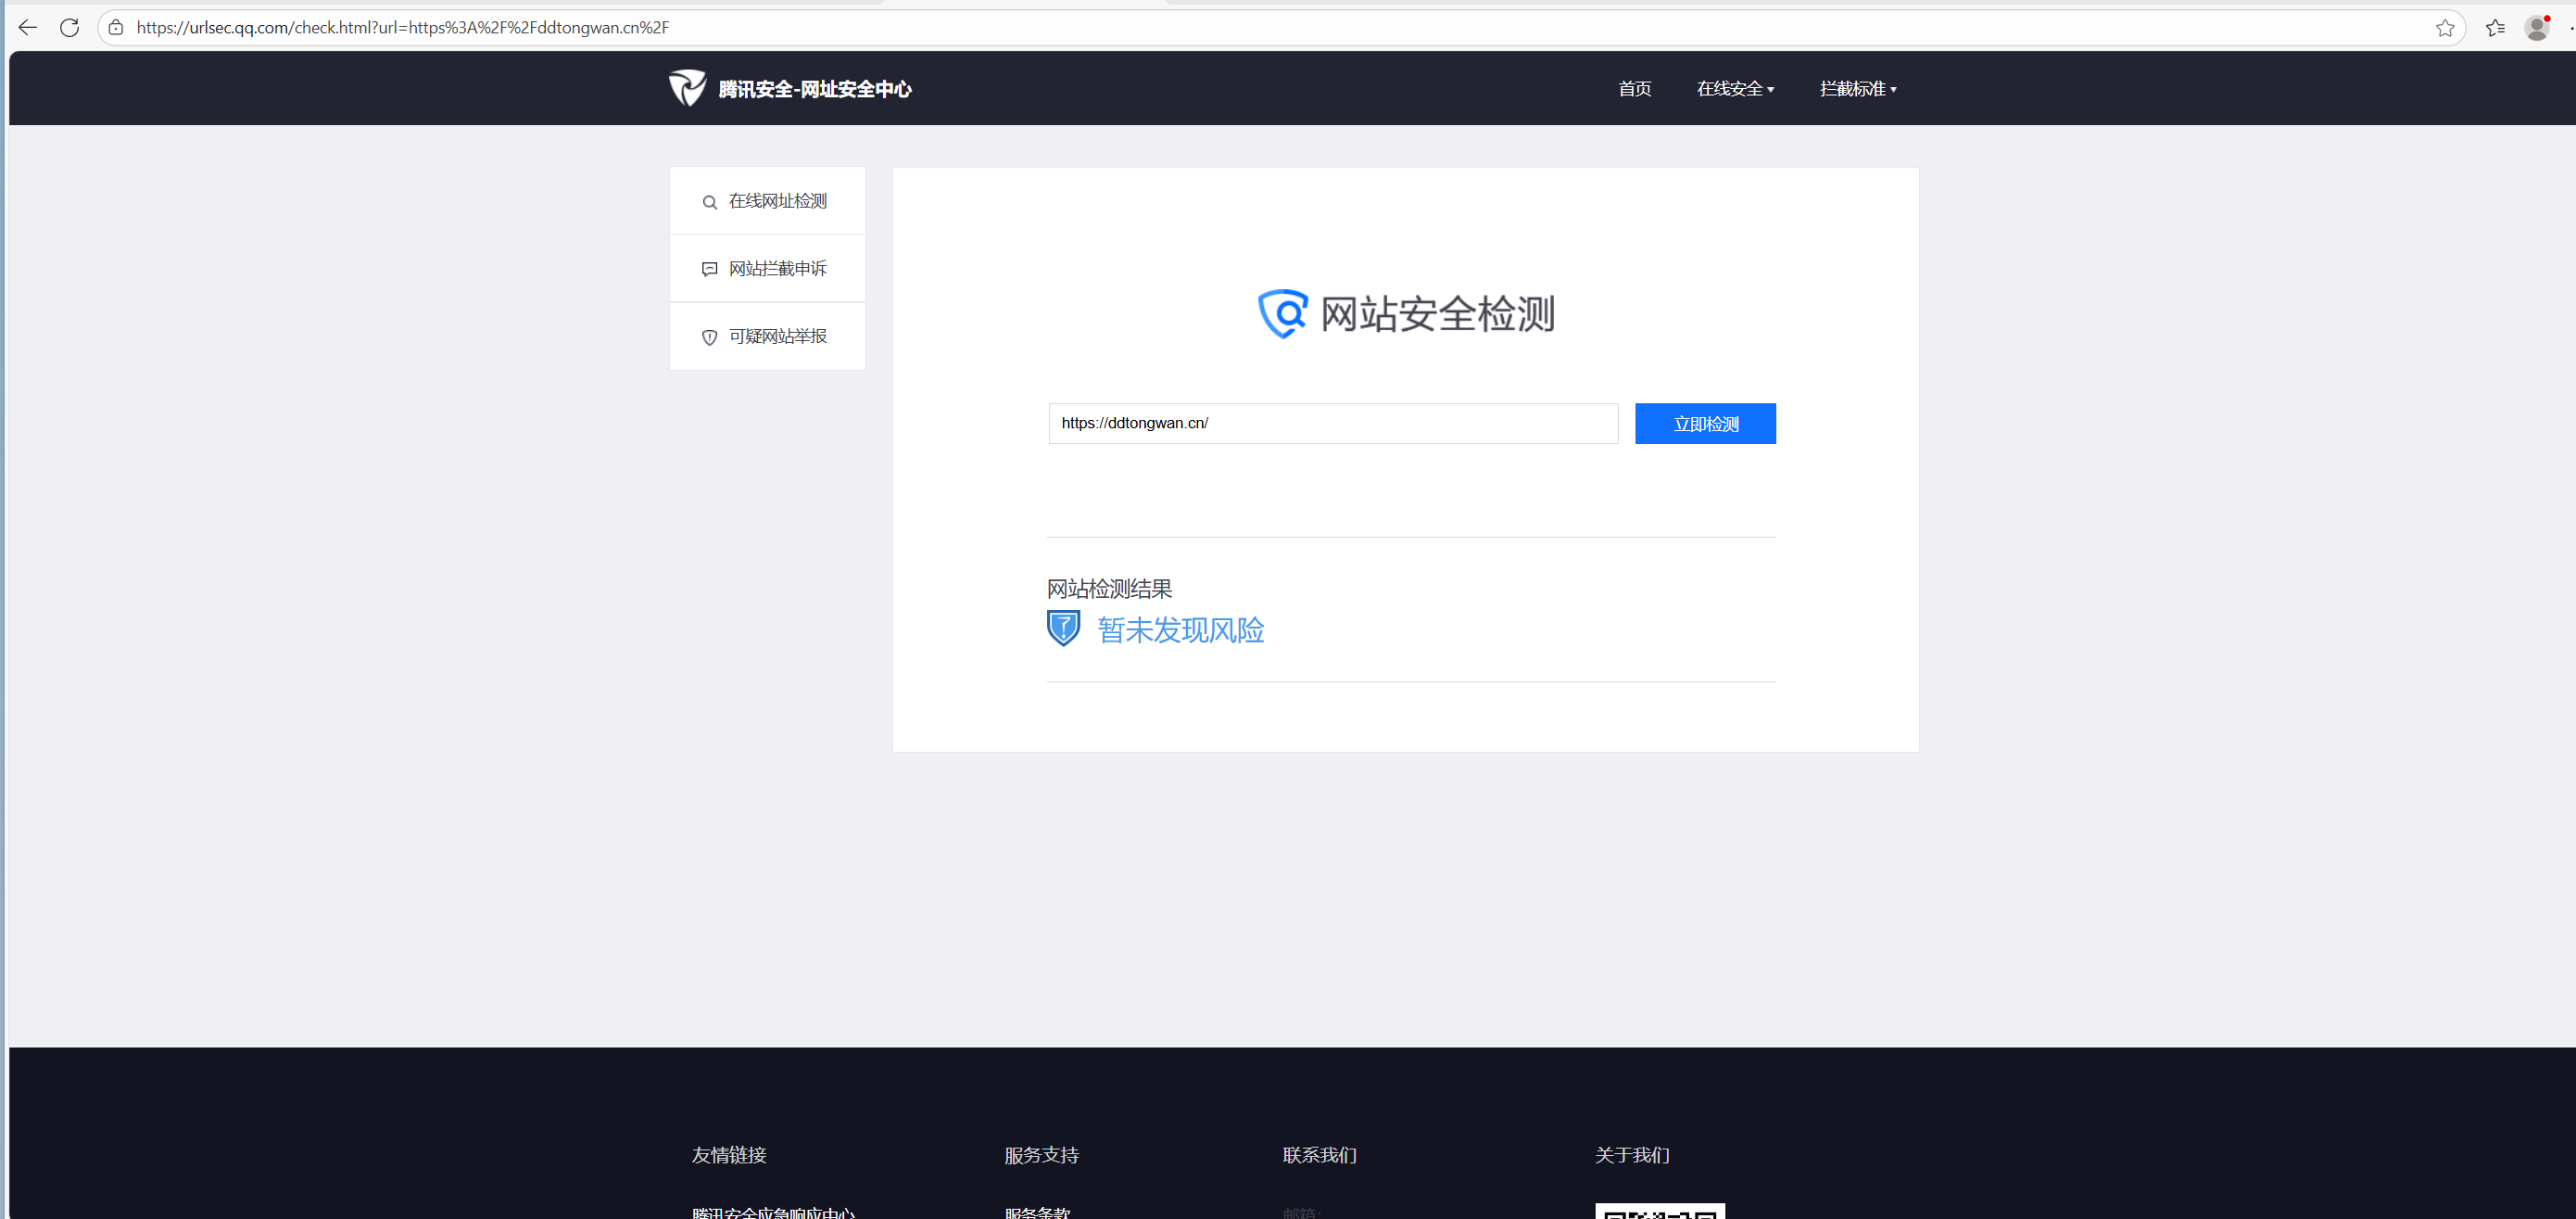Click the page refresh icon
The height and width of the screenshot is (1219, 2576).
click(69, 28)
